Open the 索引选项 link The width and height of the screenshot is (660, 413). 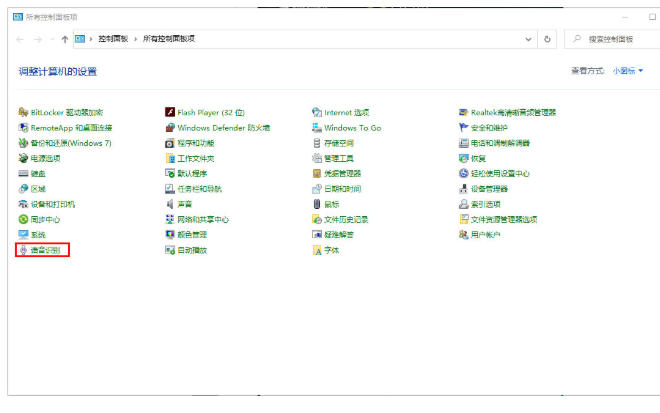pyautogui.click(x=485, y=204)
